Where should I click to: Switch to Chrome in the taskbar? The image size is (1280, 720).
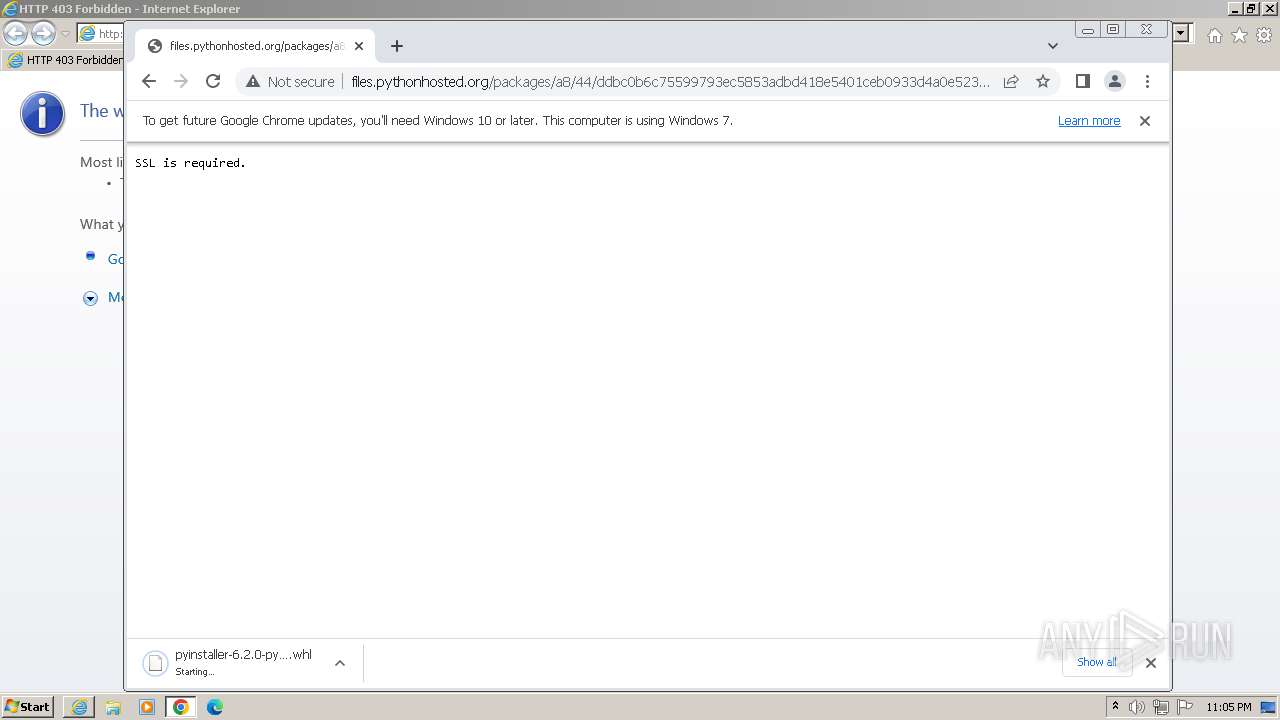pos(181,707)
